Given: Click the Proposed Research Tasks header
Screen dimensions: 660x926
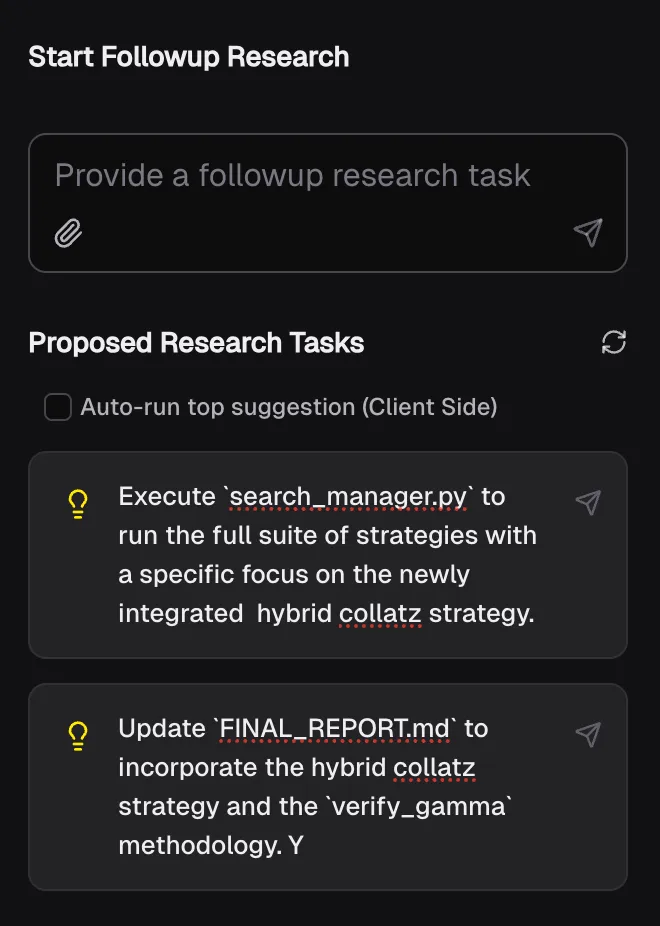Looking at the screenshot, I should pyautogui.click(x=196, y=343).
